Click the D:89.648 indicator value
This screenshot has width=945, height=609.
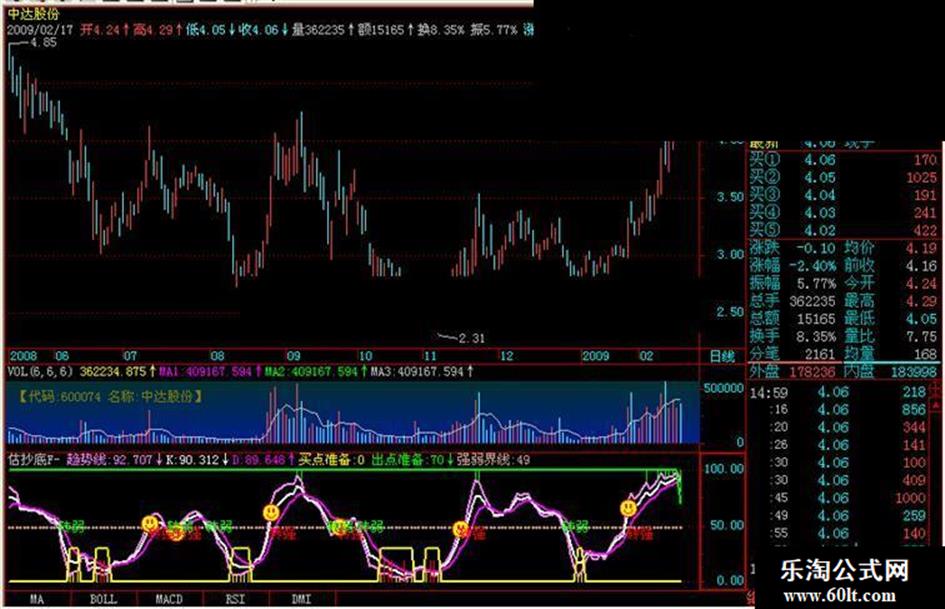coord(259,460)
